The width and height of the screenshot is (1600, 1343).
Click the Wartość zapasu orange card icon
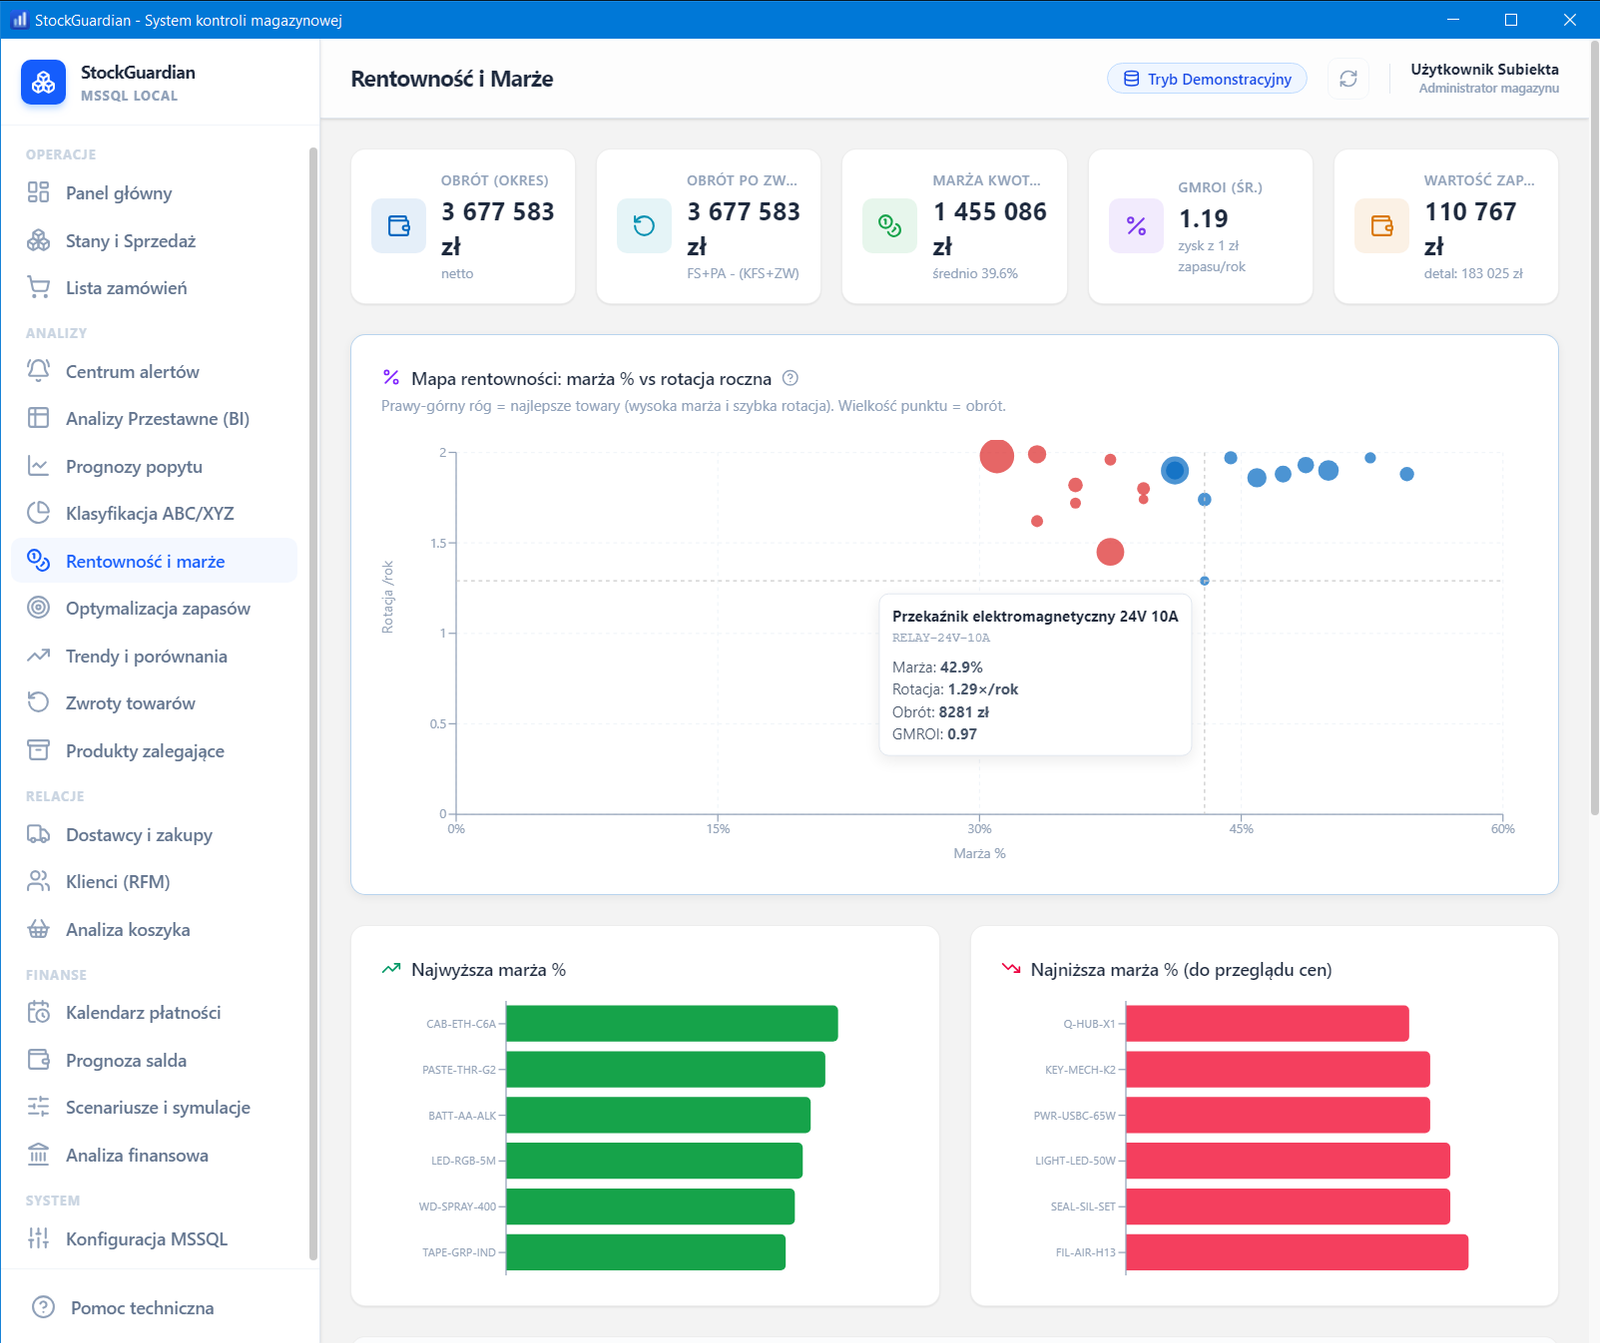pos(1382,226)
